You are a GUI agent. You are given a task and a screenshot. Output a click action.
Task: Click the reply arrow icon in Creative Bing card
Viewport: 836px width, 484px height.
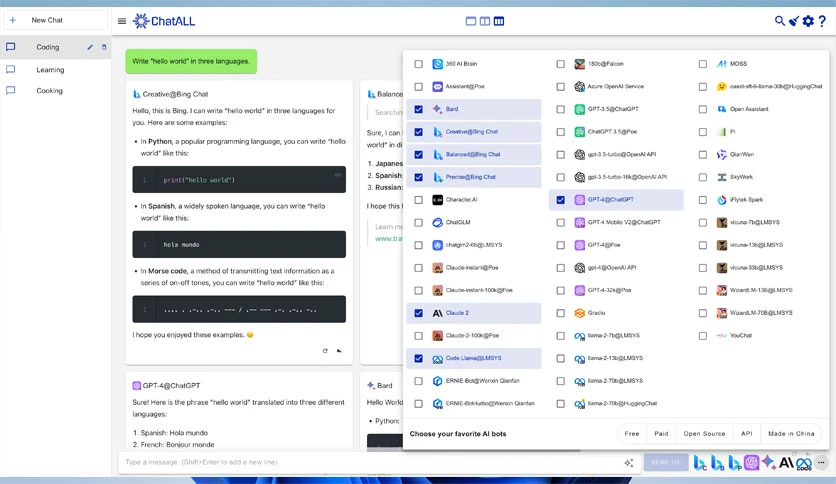339,351
